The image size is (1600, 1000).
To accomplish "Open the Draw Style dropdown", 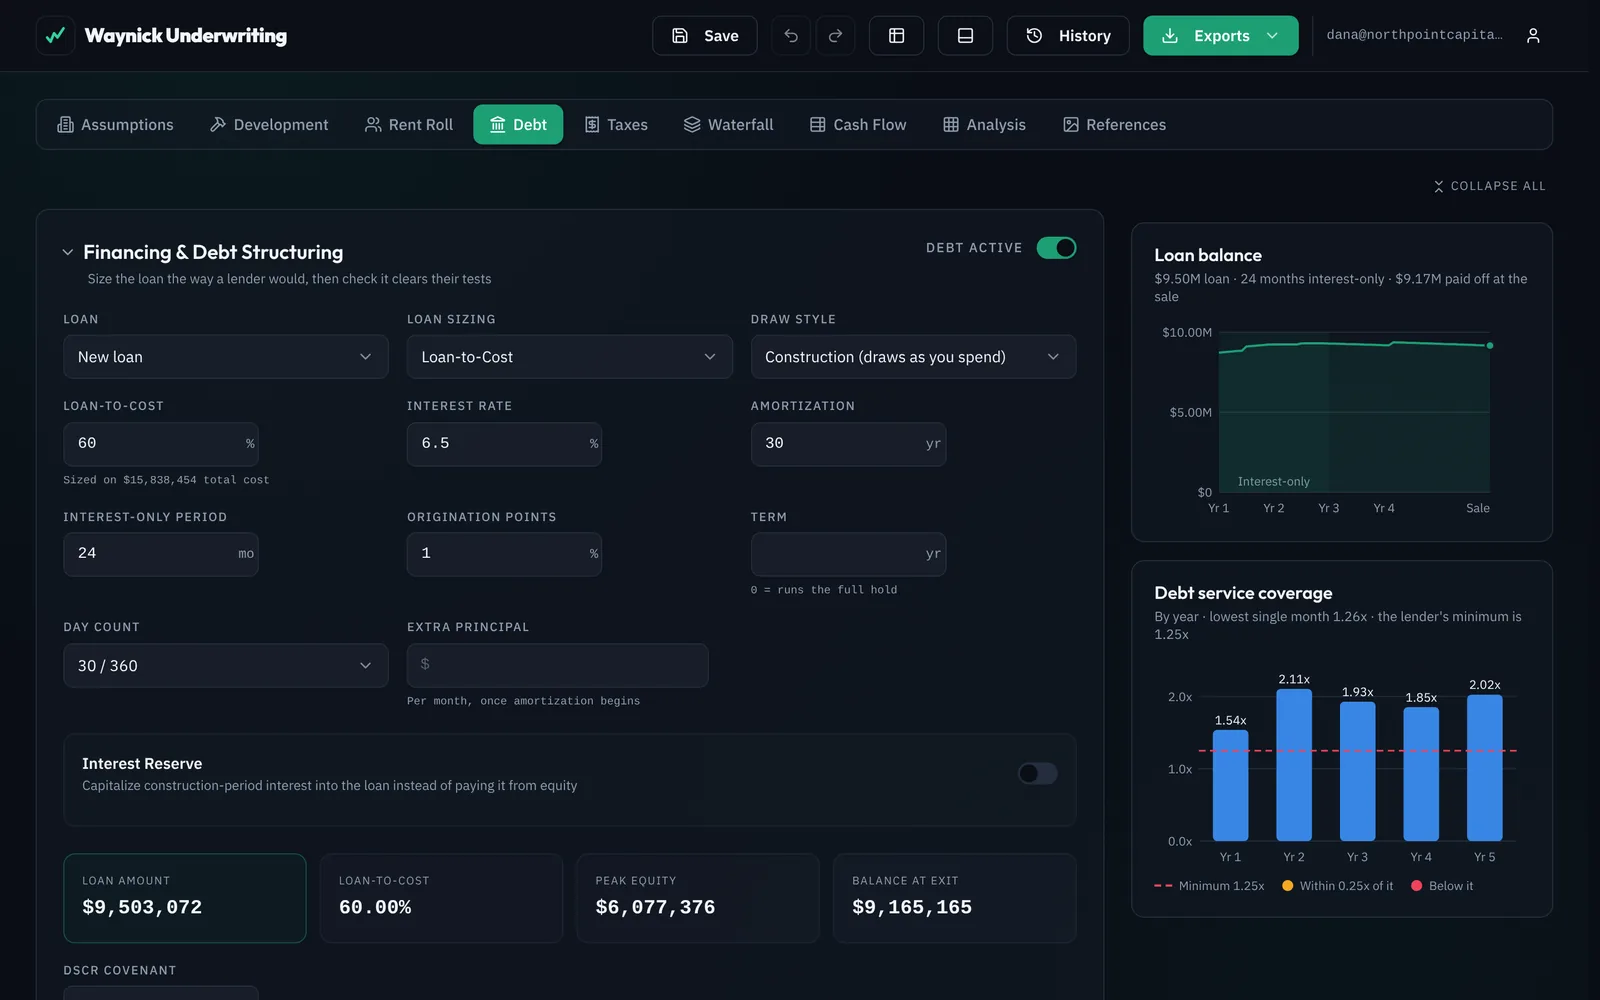I will (x=913, y=357).
